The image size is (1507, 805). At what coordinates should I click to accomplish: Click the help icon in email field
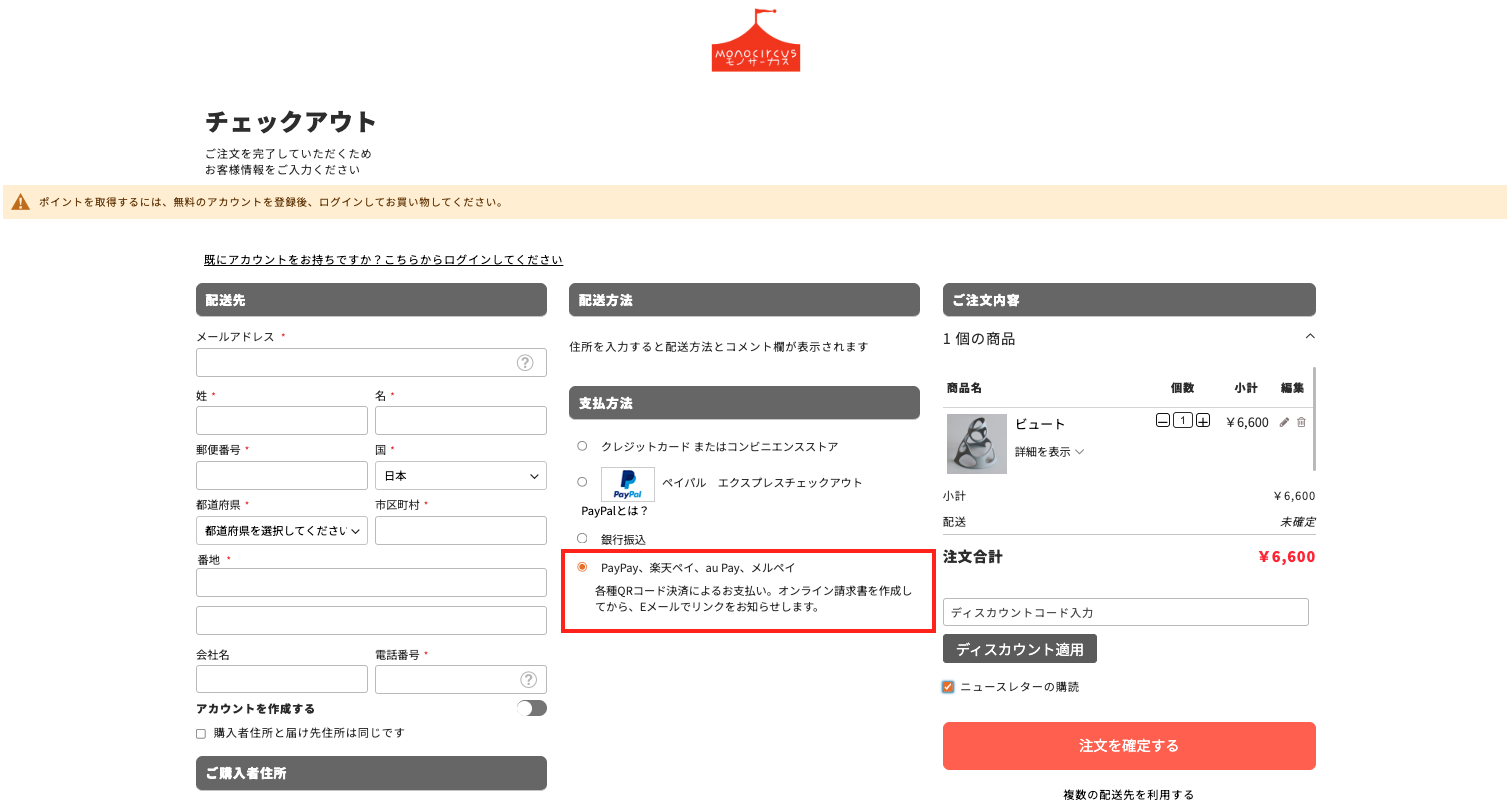tap(525, 363)
